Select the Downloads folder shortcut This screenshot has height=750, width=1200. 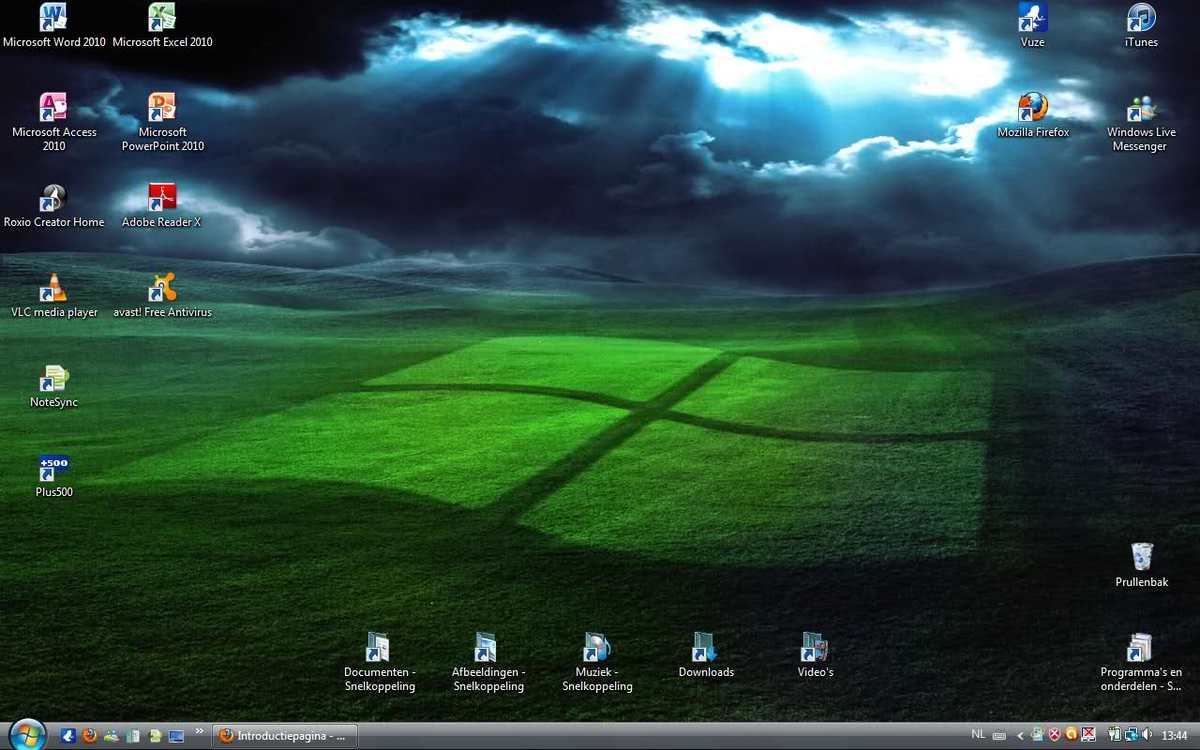pos(706,648)
